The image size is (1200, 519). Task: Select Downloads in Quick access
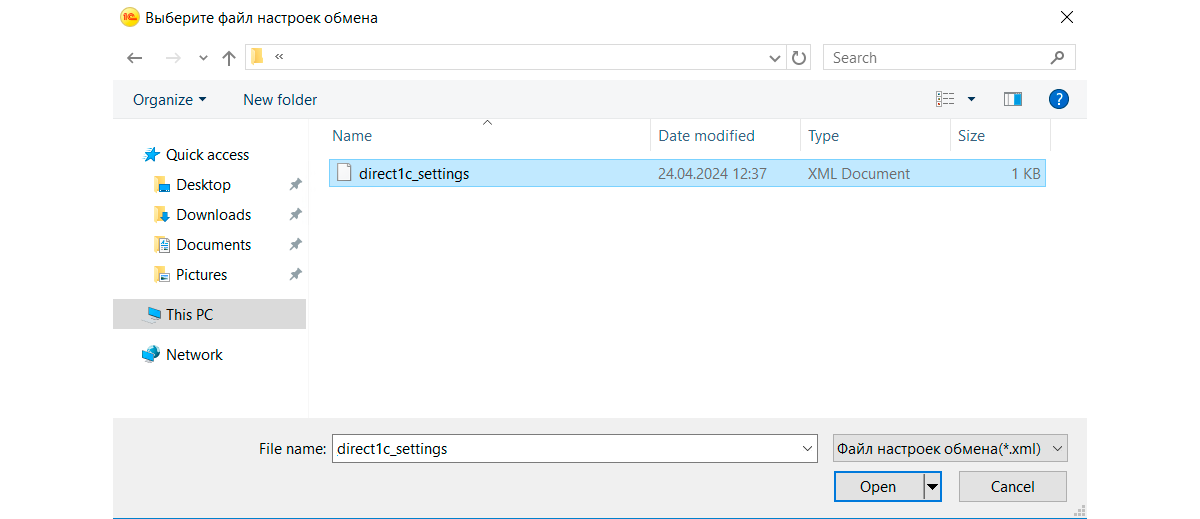coord(213,215)
